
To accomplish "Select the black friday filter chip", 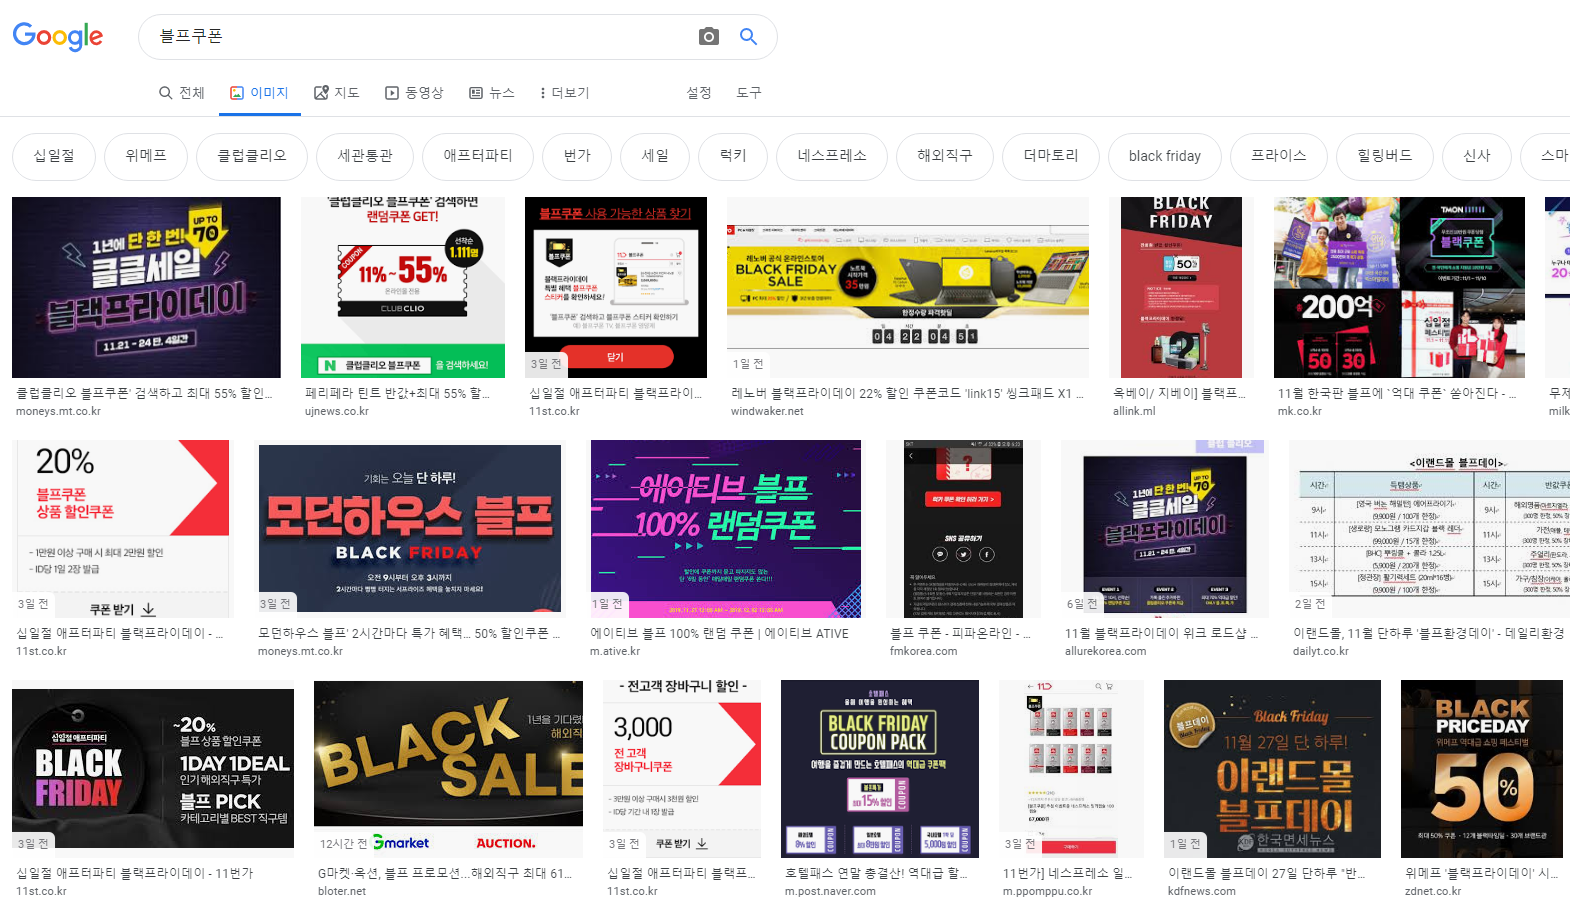I will click(x=1165, y=156).
